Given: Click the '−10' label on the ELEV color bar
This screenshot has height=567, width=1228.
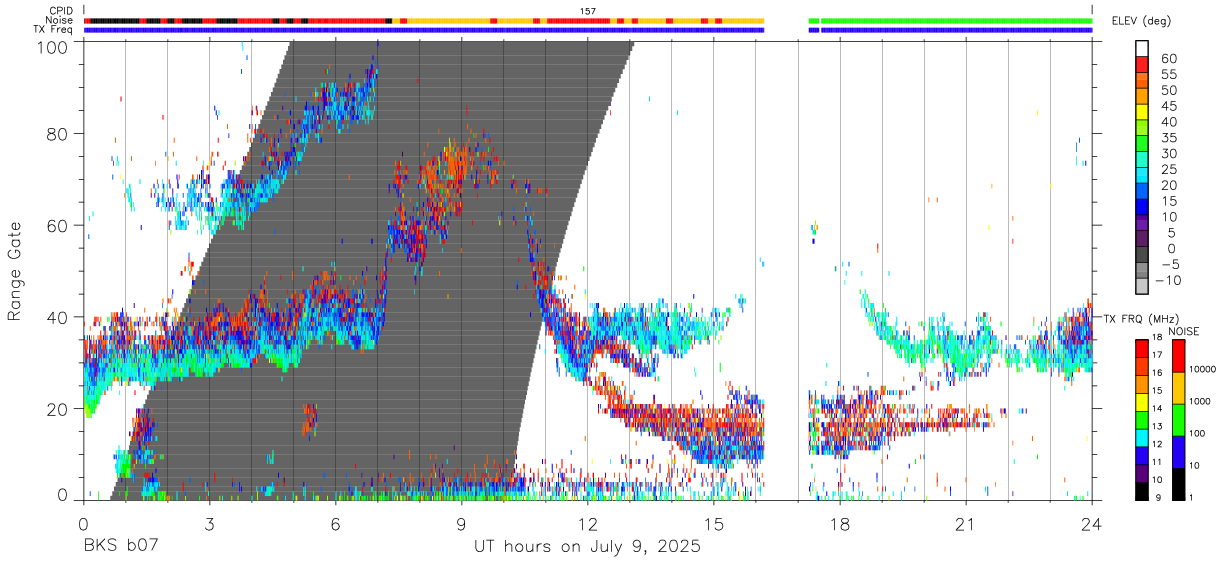Looking at the screenshot, I should click(x=1169, y=281).
